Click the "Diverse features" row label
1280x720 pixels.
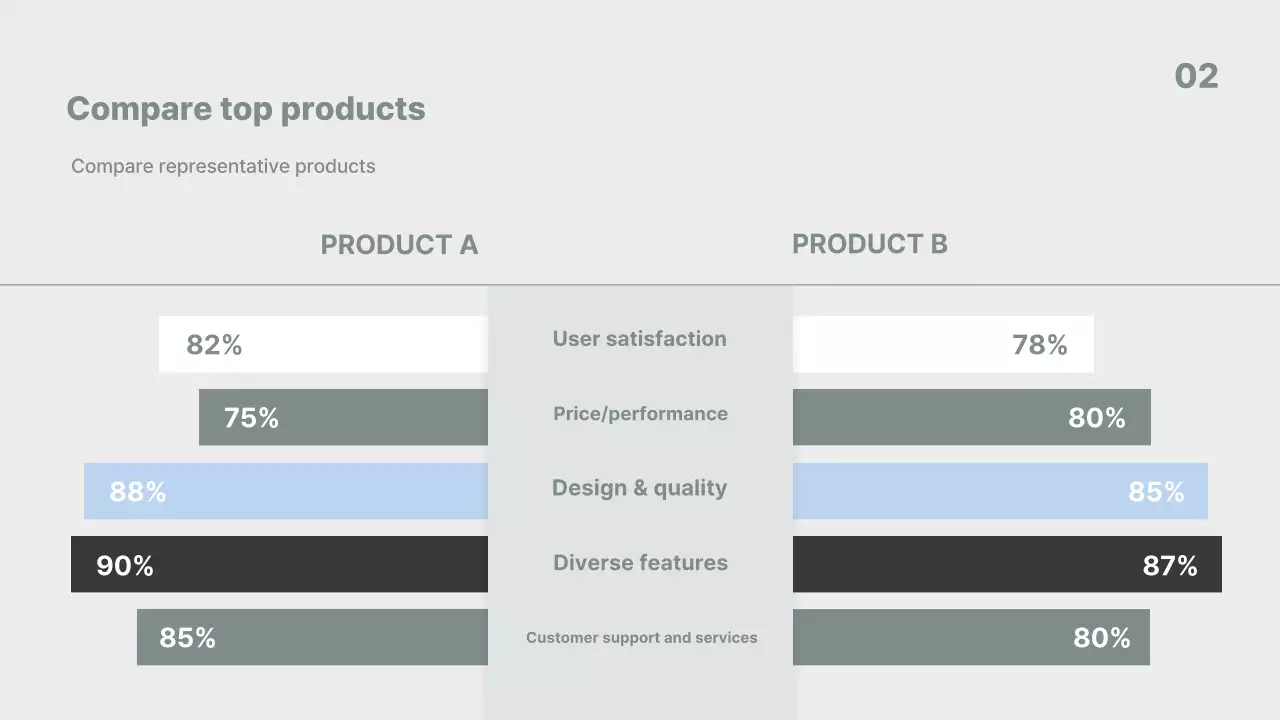tap(640, 563)
